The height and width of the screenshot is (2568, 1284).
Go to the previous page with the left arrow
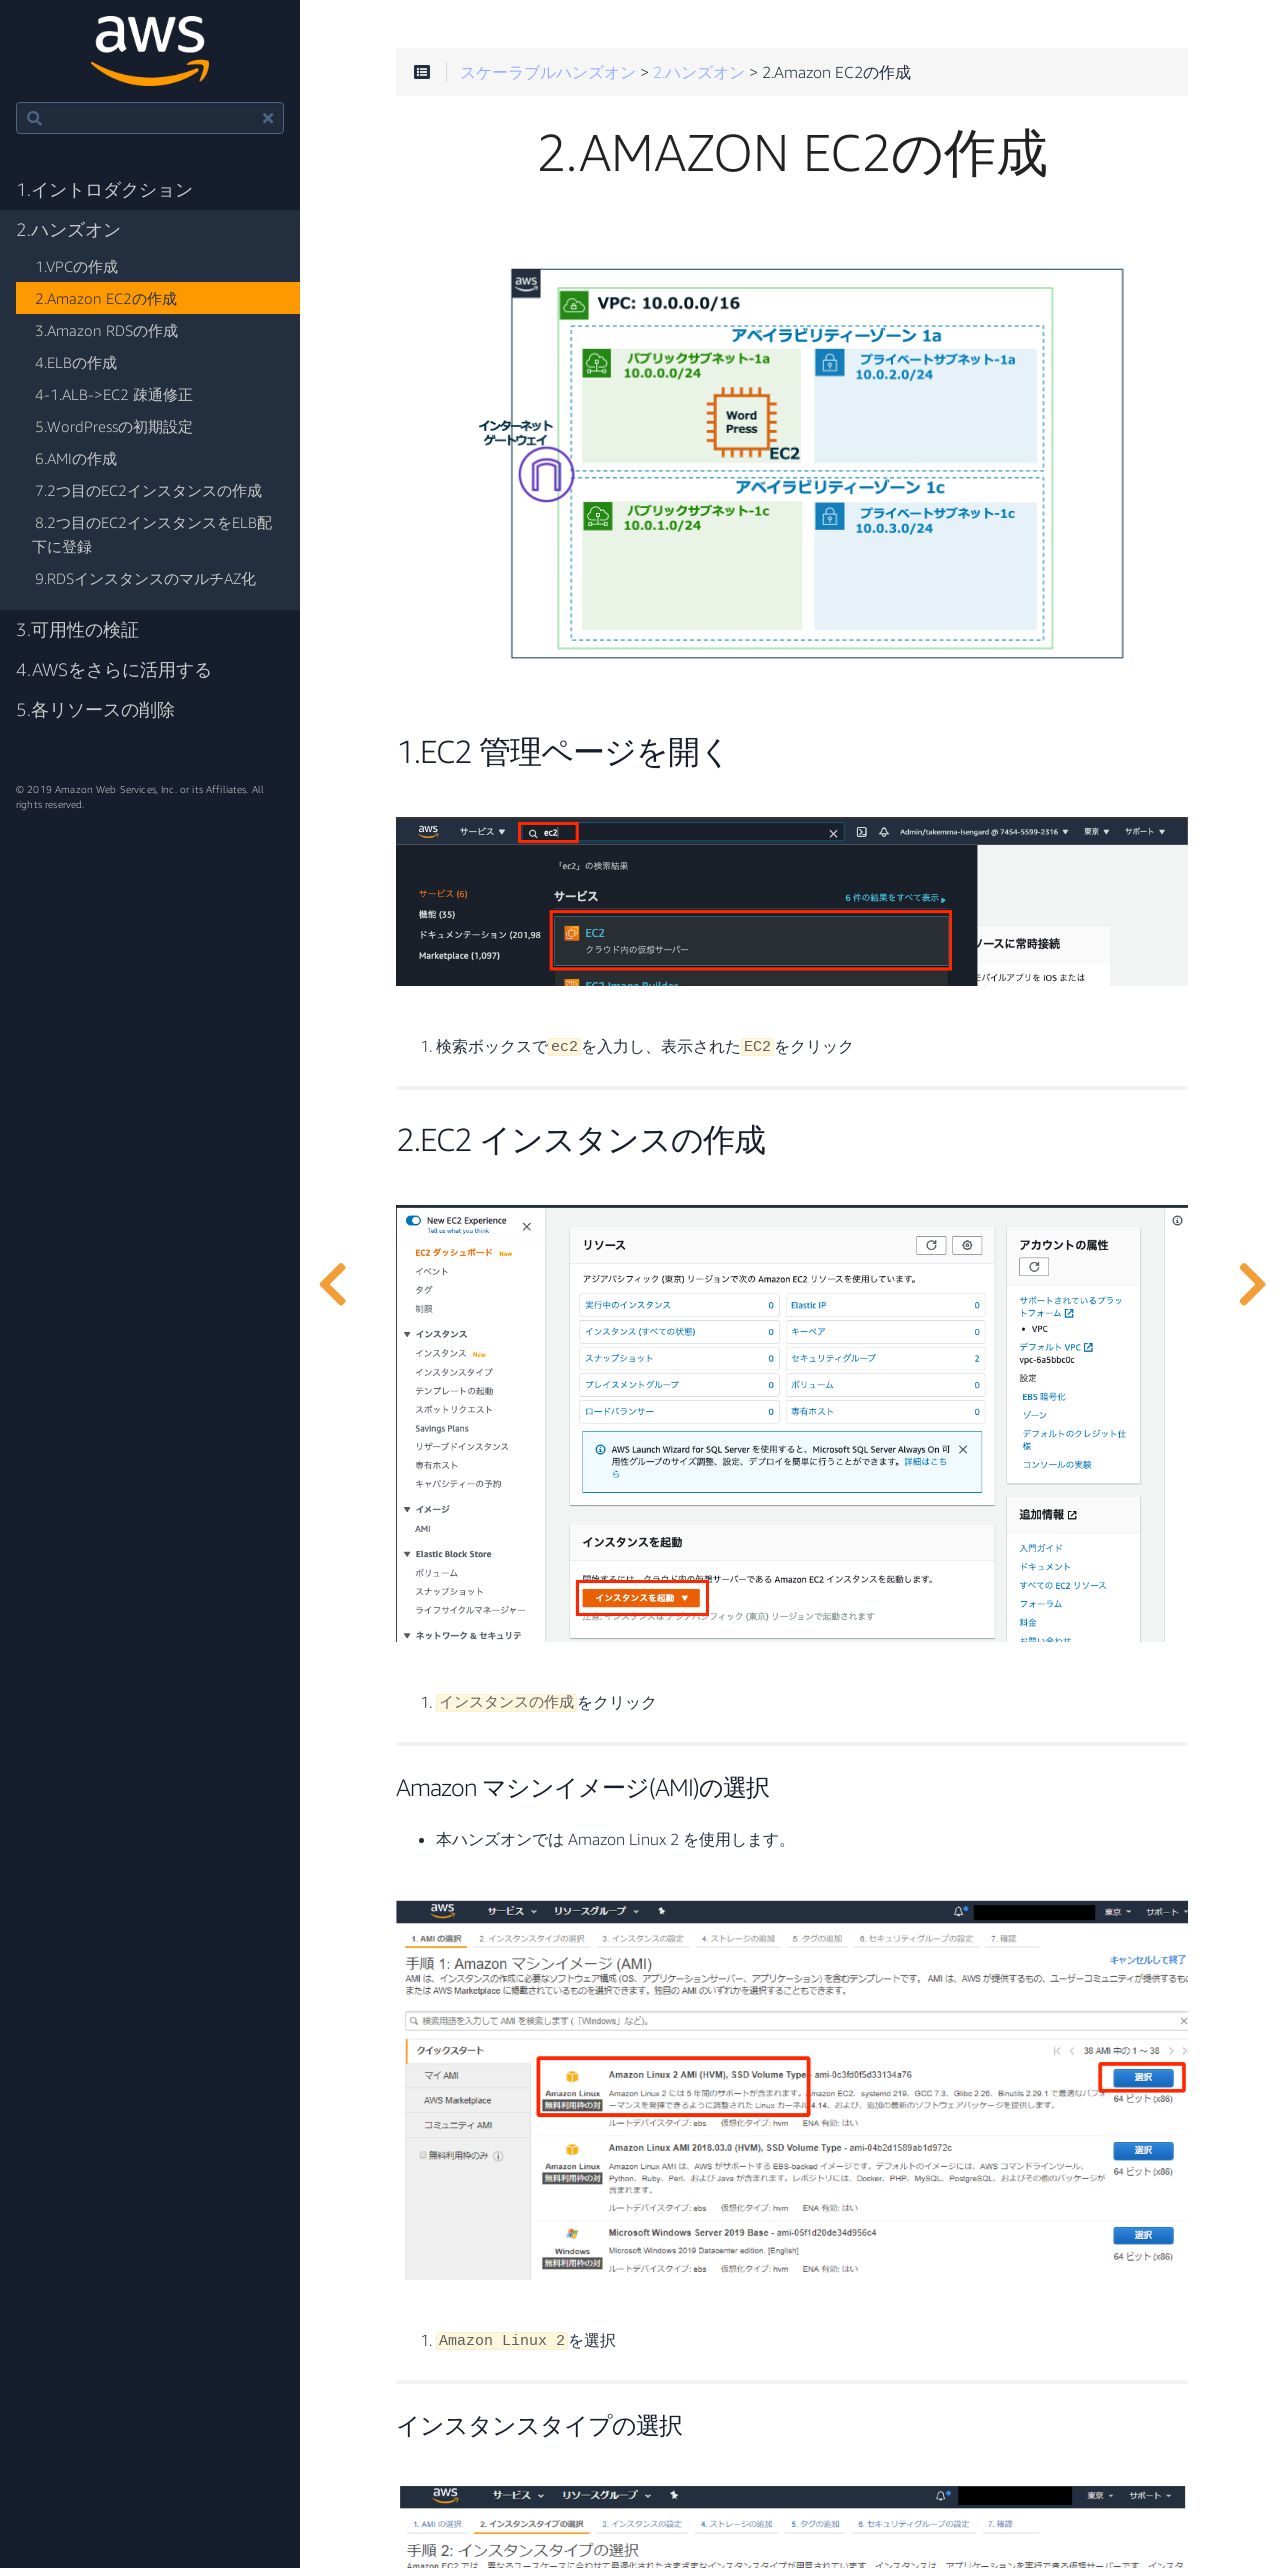click(x=333, y=1284)
